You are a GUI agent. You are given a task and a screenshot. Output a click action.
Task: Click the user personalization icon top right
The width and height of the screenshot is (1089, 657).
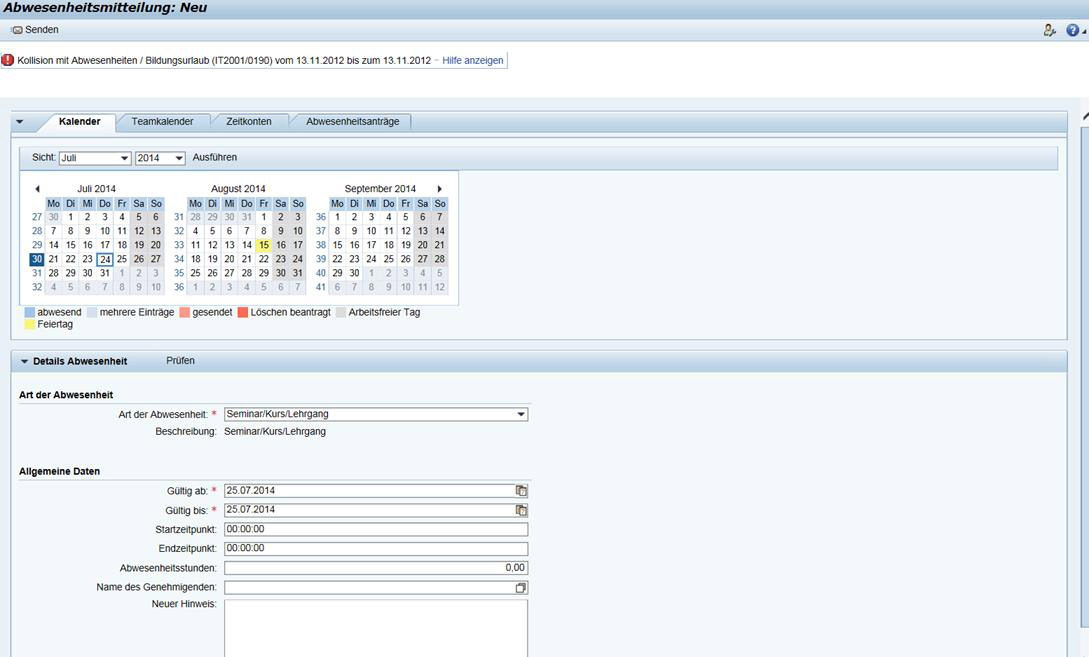(x=1049, y=30)
